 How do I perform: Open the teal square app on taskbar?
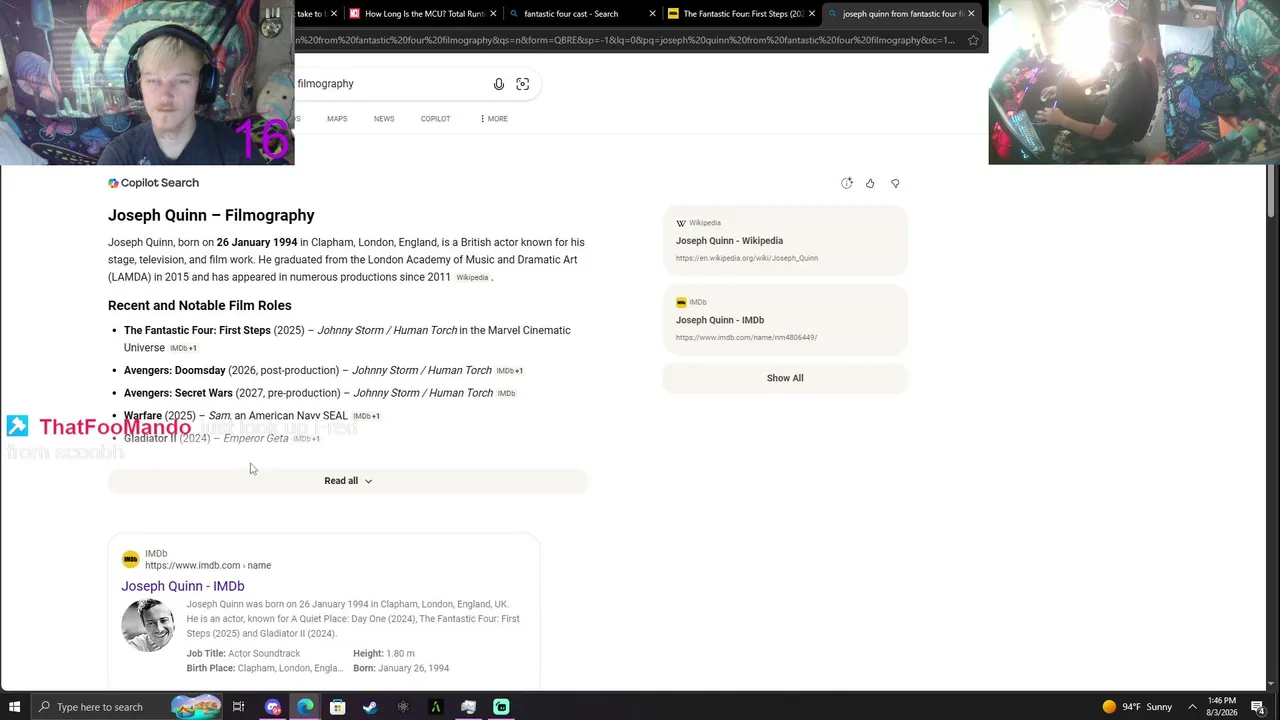[501, 707]
